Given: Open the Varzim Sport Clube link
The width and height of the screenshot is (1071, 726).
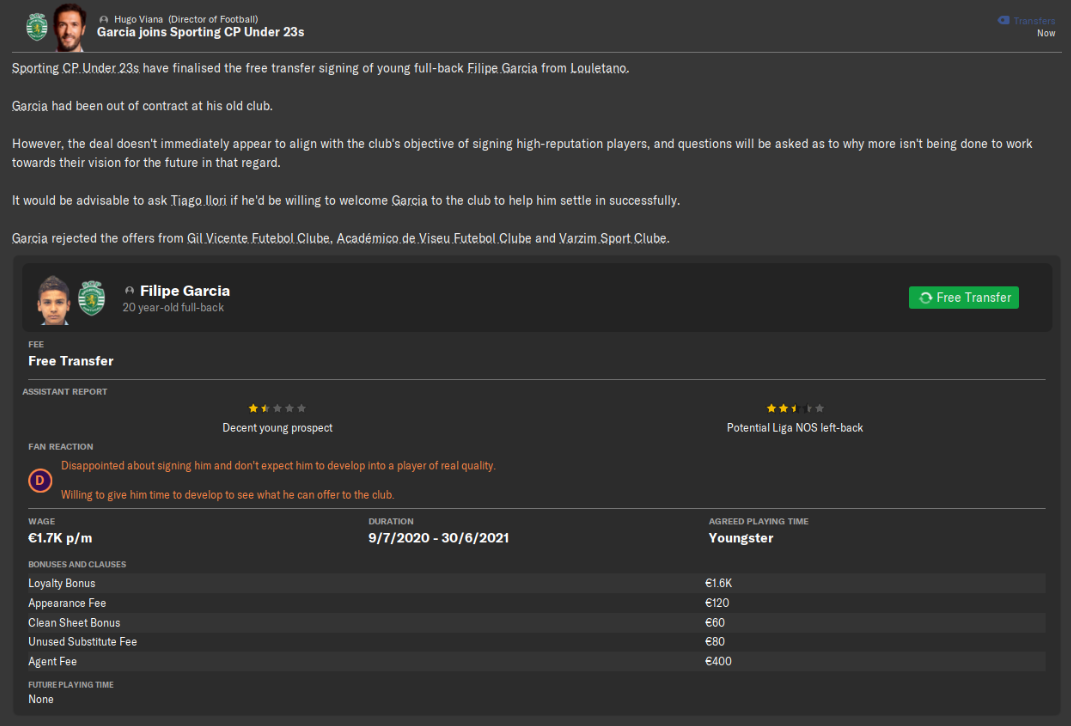Looking at the screenshot, I should [x=613, y=238].
